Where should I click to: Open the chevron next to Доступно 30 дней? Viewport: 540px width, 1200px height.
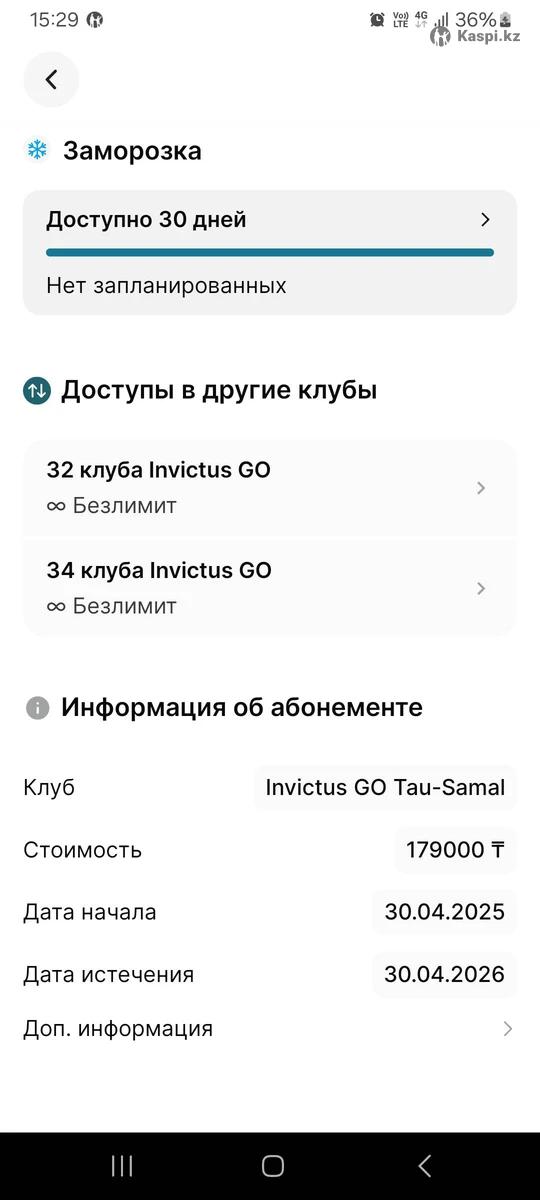485,220
